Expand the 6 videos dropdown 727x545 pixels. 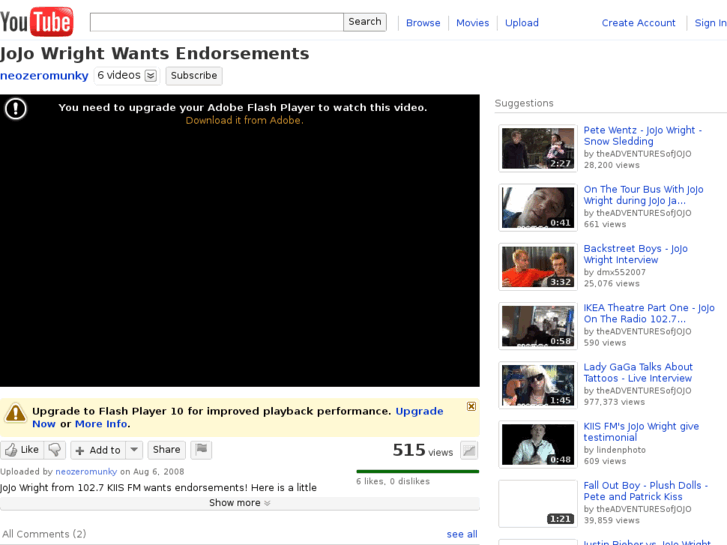pos(150,76)
